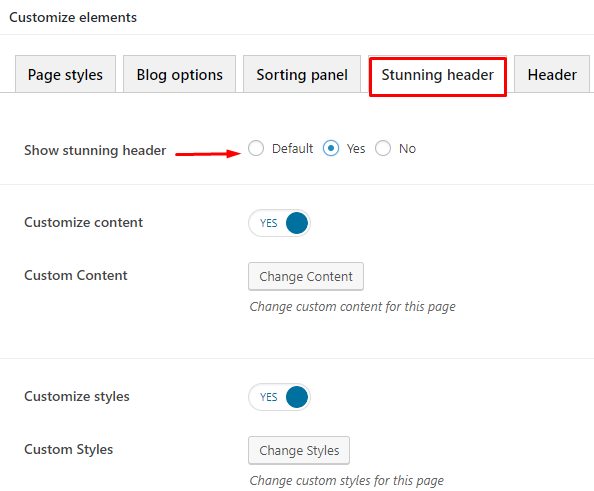Screen dimensions: 594x491
Task: Switch to the Blog options tab
Action: [x=180, y=74]
